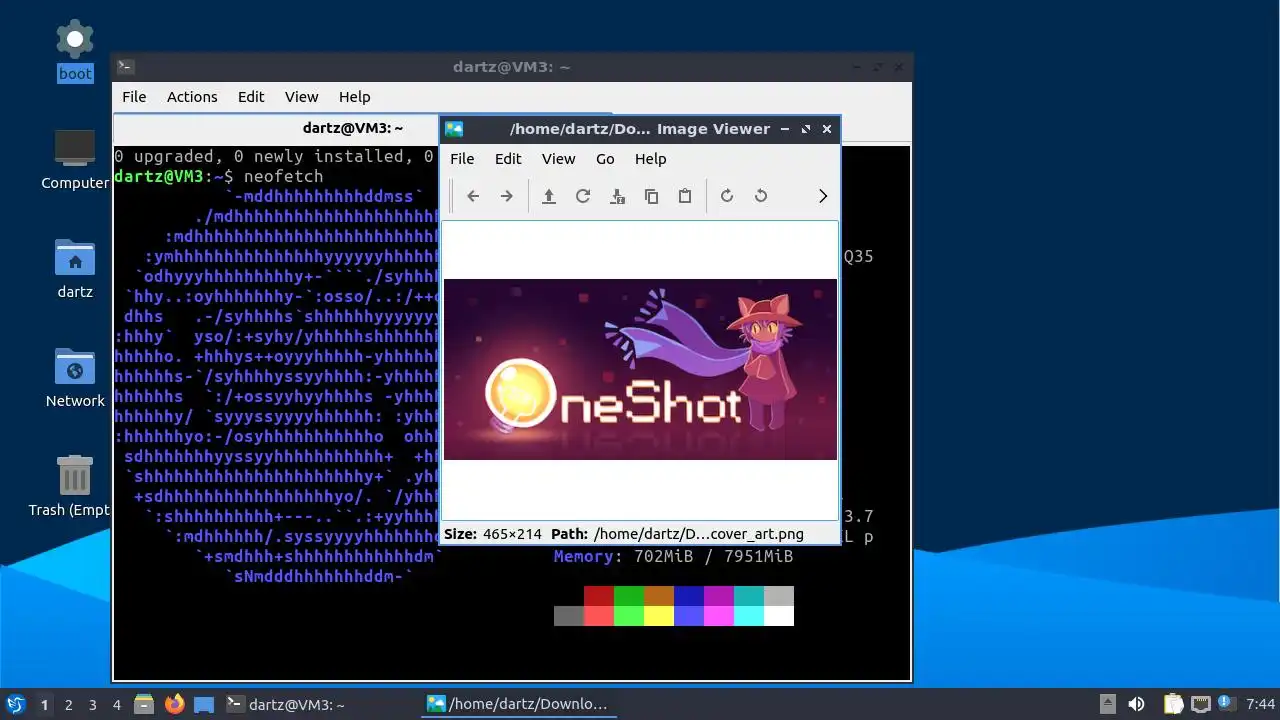Open the terminal Help menu

coord(354,97)
